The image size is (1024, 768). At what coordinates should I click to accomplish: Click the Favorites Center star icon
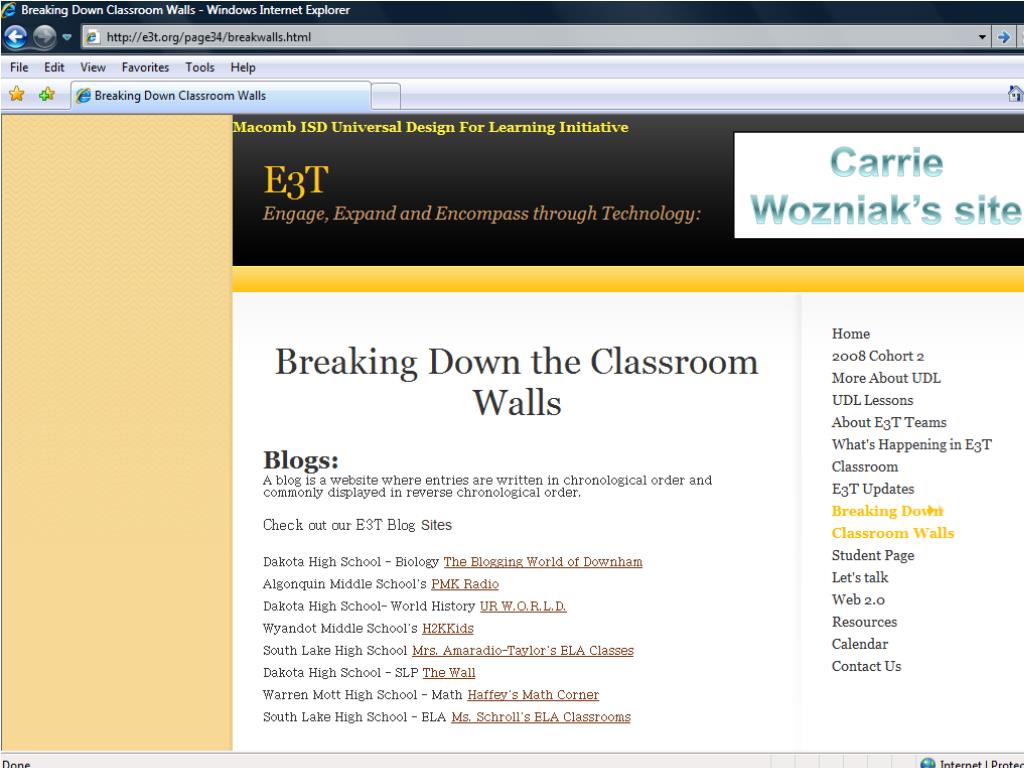pos(16,95)
